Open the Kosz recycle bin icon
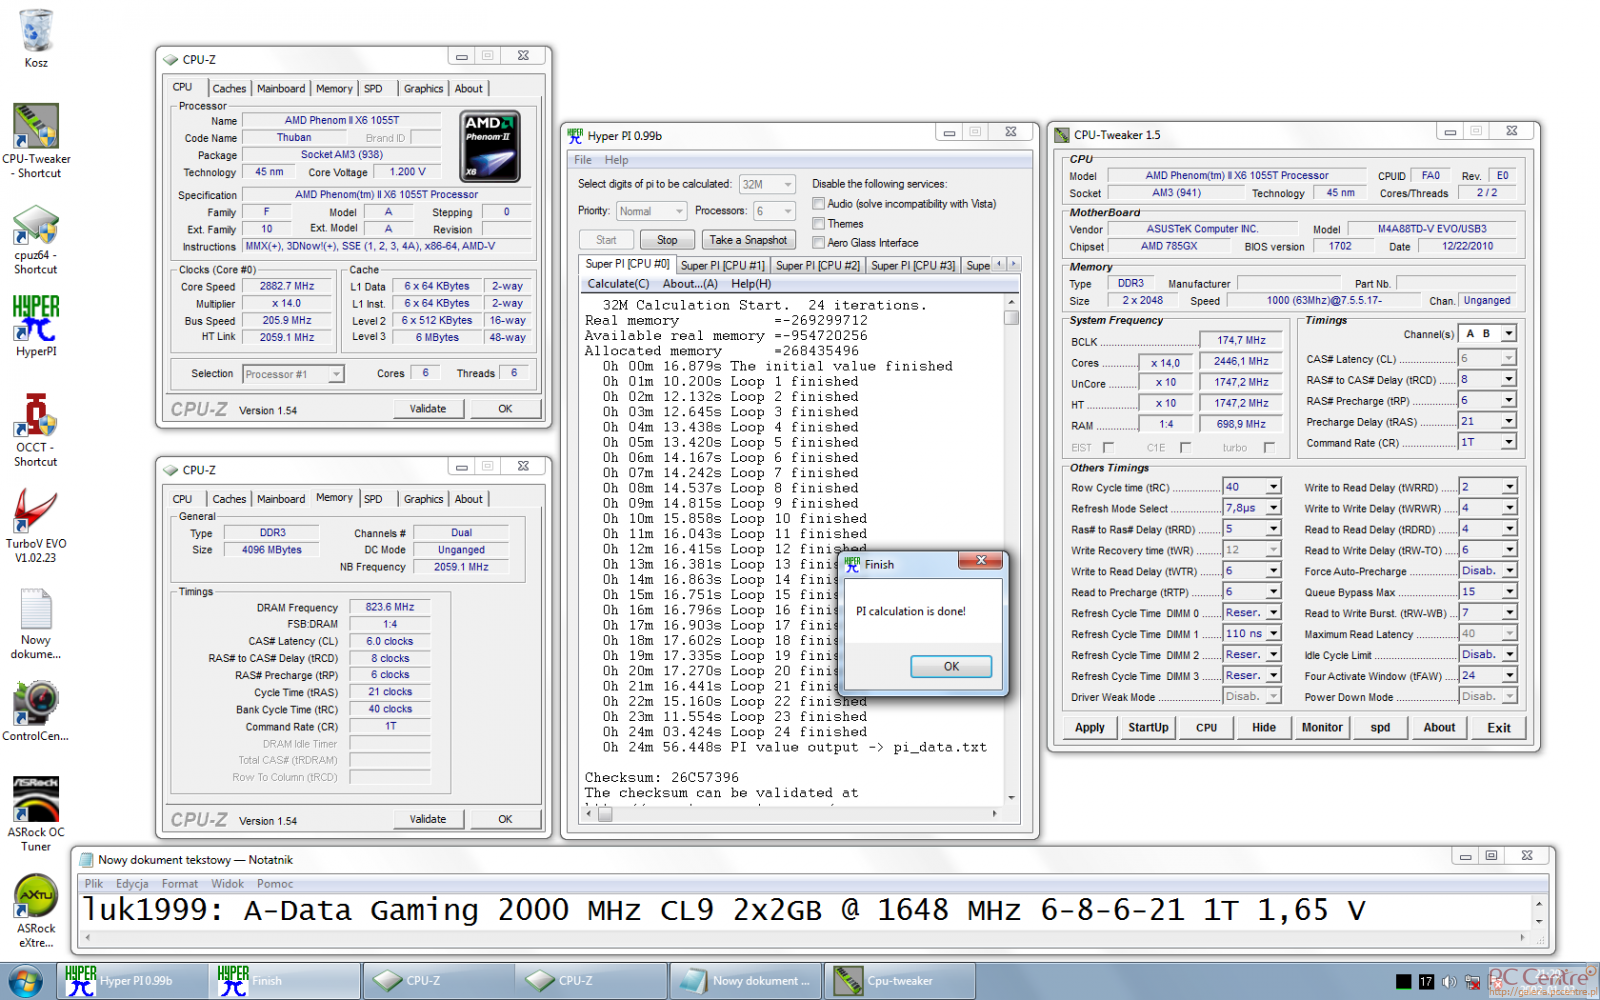This screenshot has width=1600, height=1000. (36, 32)
